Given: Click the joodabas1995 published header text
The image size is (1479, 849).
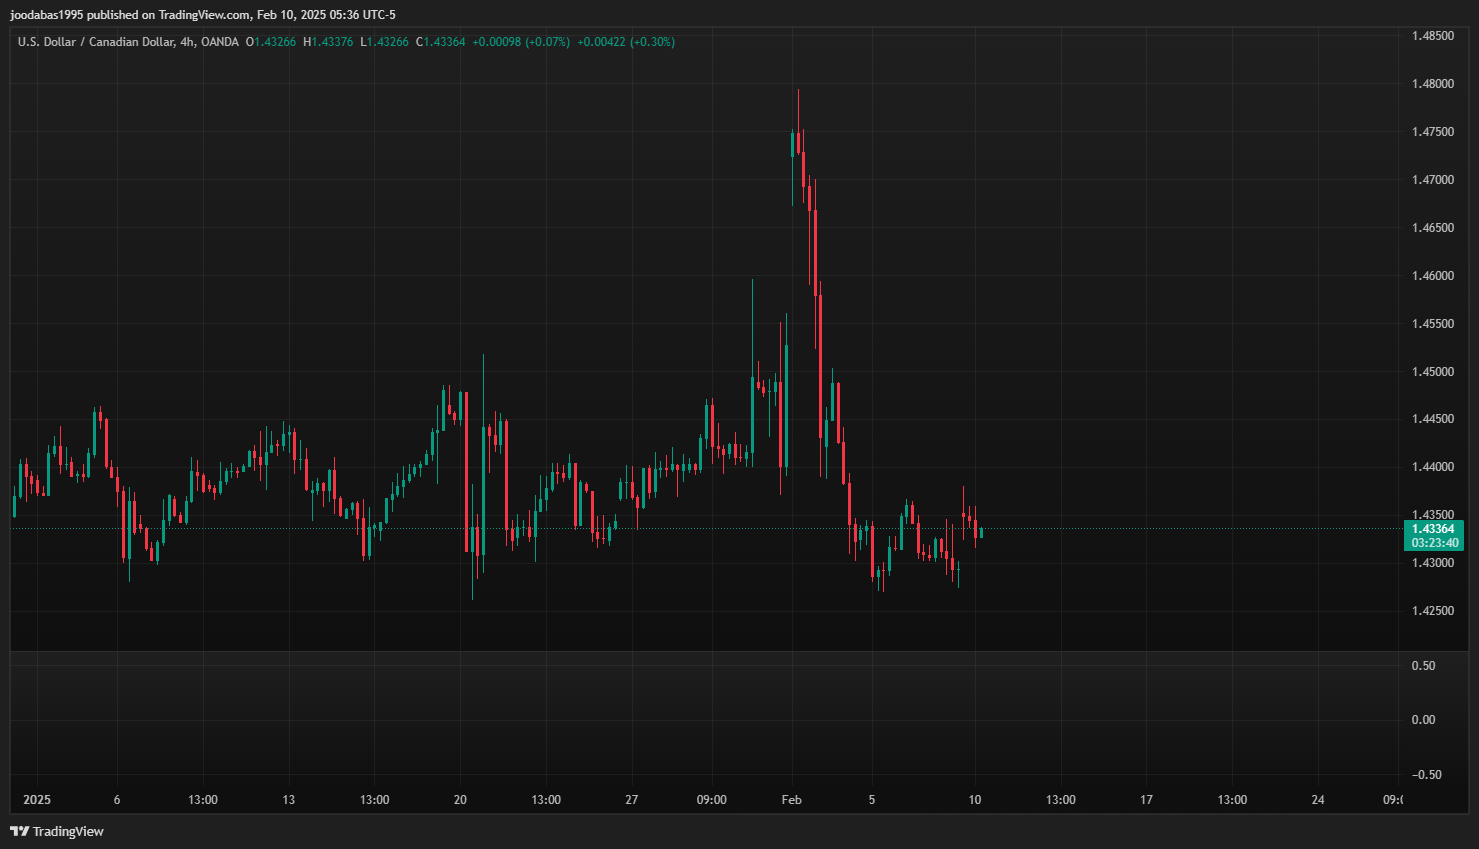Looking at the screenshot, I should 203,15.
